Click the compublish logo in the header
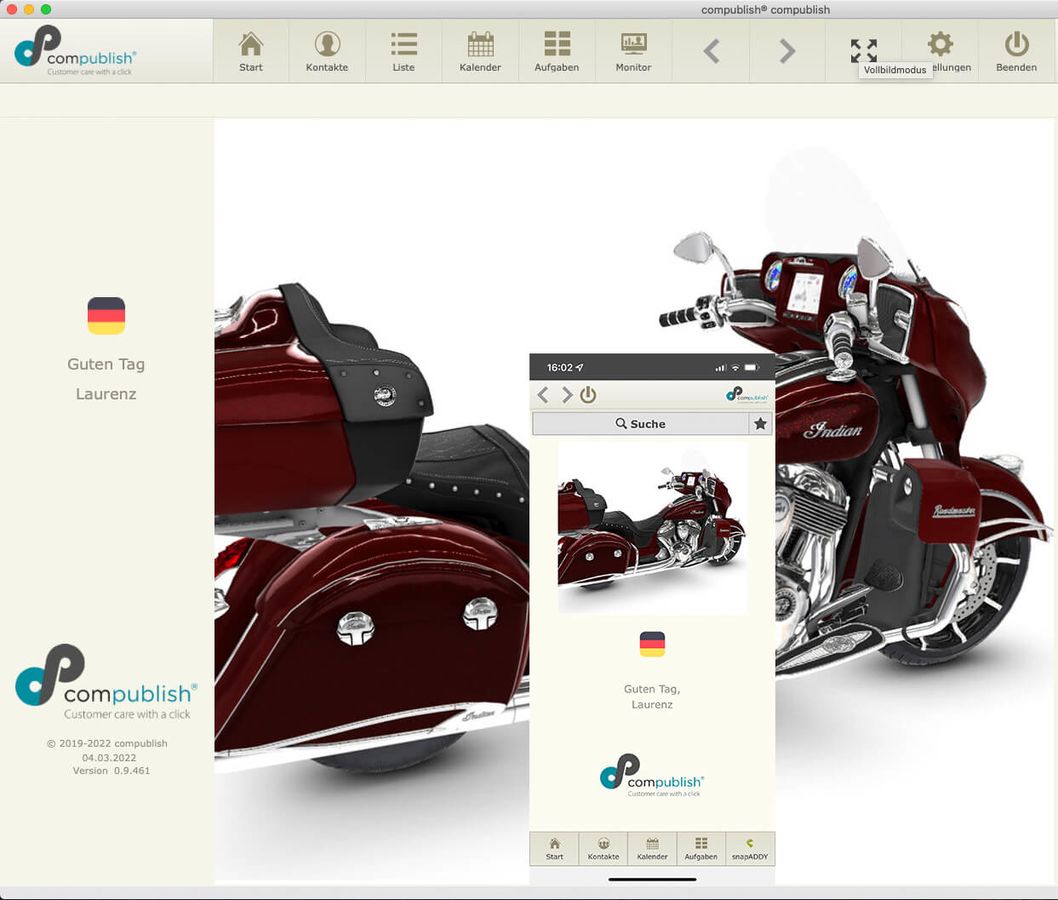Image resolution: width=1058 pixels, height=900 pixels. 76,51
